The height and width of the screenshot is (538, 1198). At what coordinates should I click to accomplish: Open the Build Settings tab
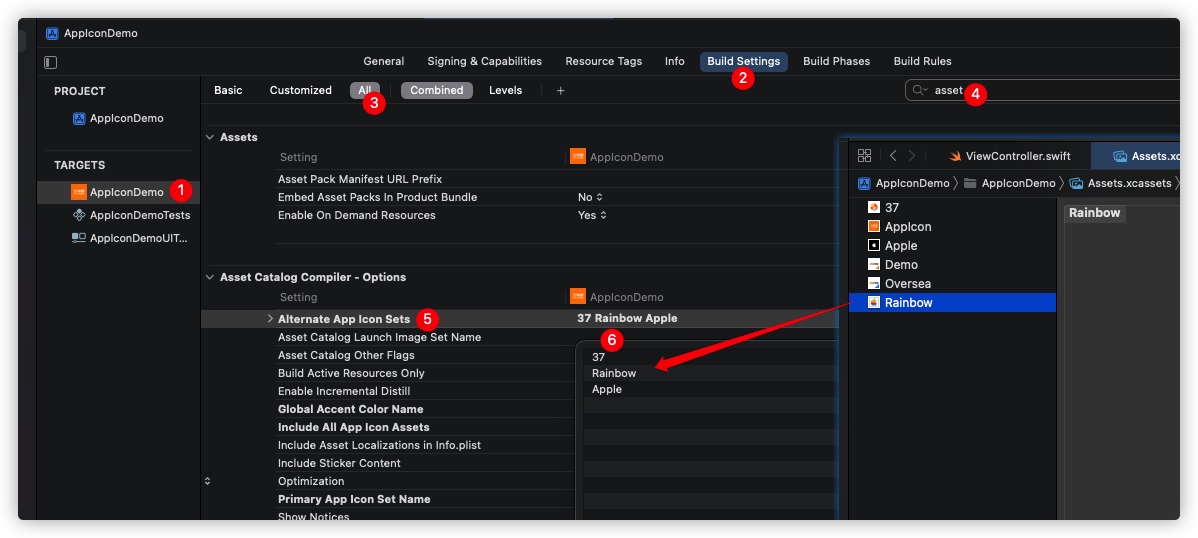point(743,61)
